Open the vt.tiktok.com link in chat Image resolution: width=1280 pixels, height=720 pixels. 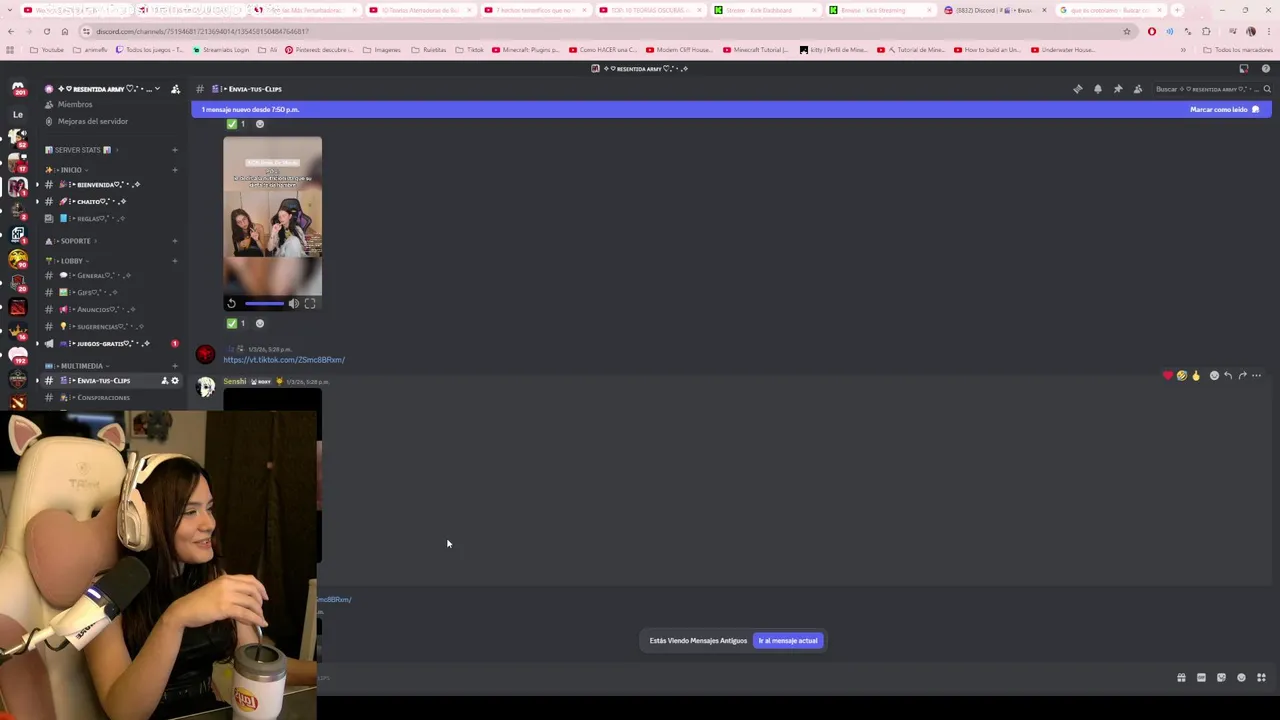(x=284, y=360)
